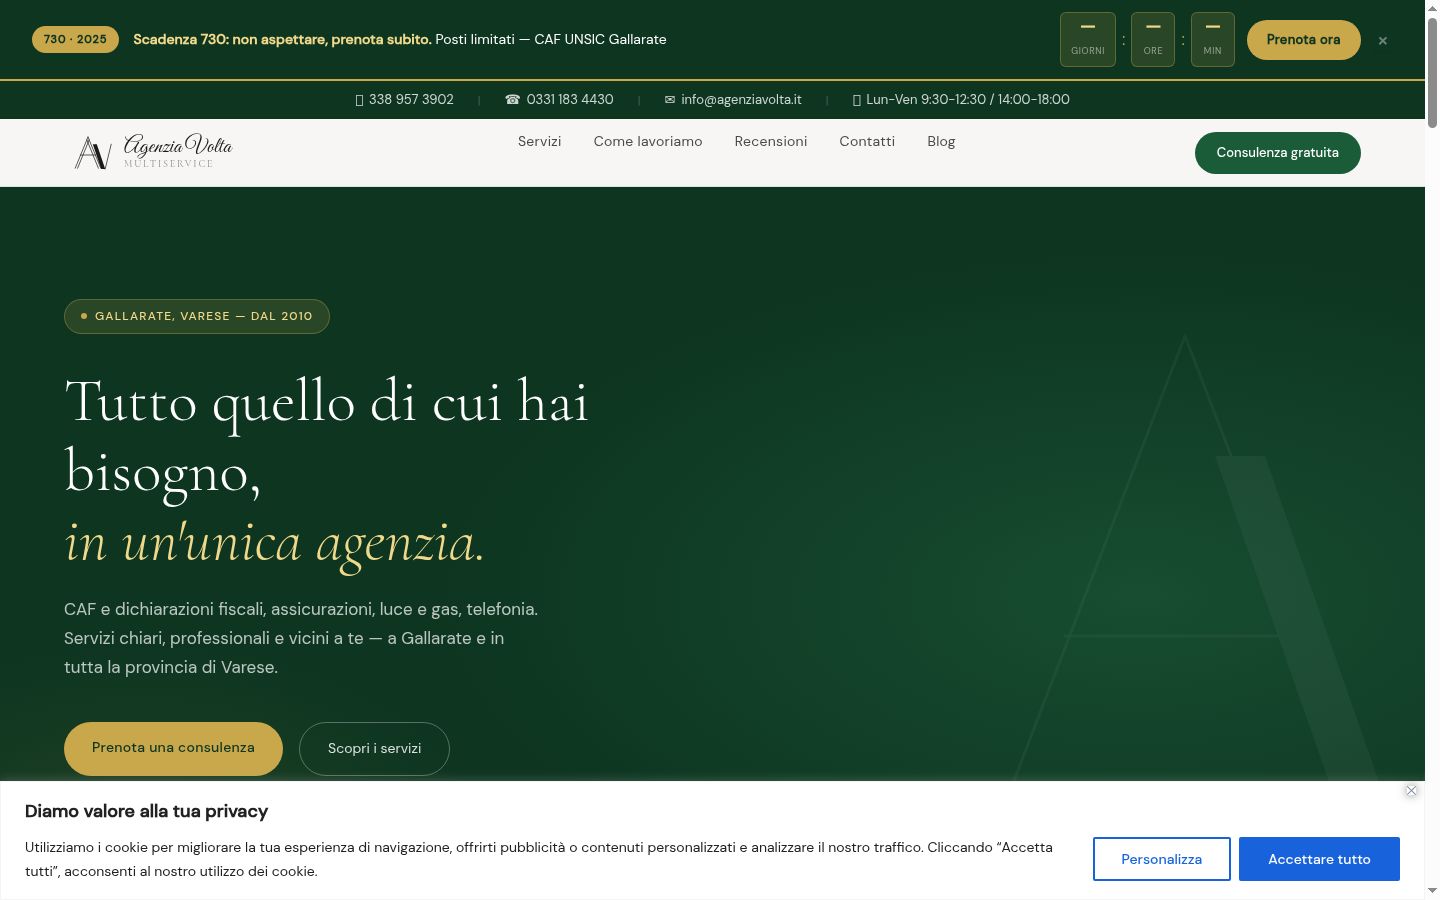Open cookie settings via Personalizza
This screenshot has width=1440, height=900.
(1162, 859)
